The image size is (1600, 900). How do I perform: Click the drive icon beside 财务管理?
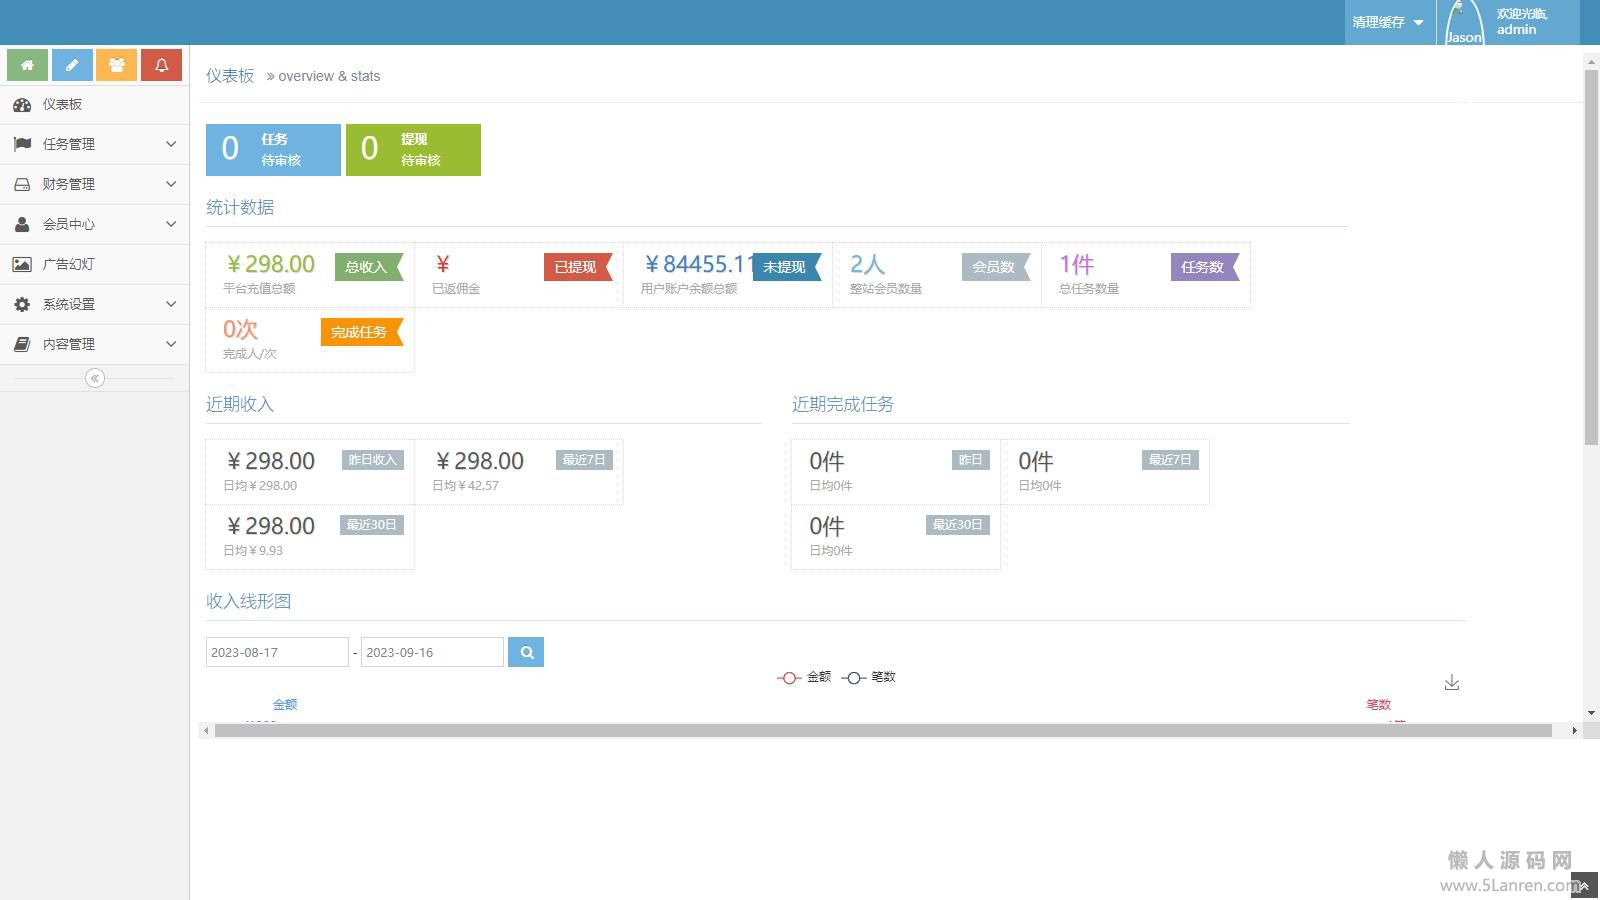pos(22,184)
